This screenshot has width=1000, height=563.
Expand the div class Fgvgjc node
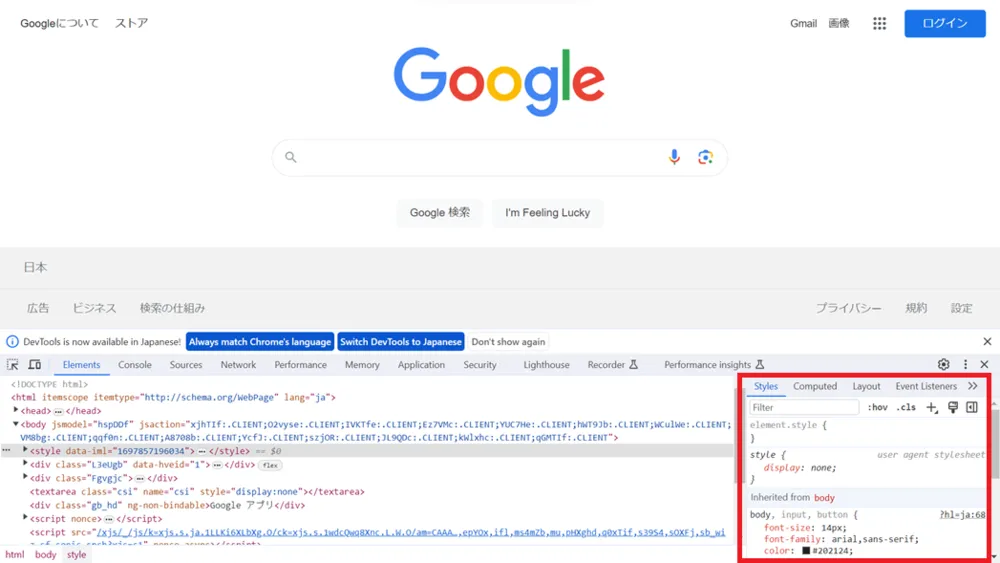26,477
